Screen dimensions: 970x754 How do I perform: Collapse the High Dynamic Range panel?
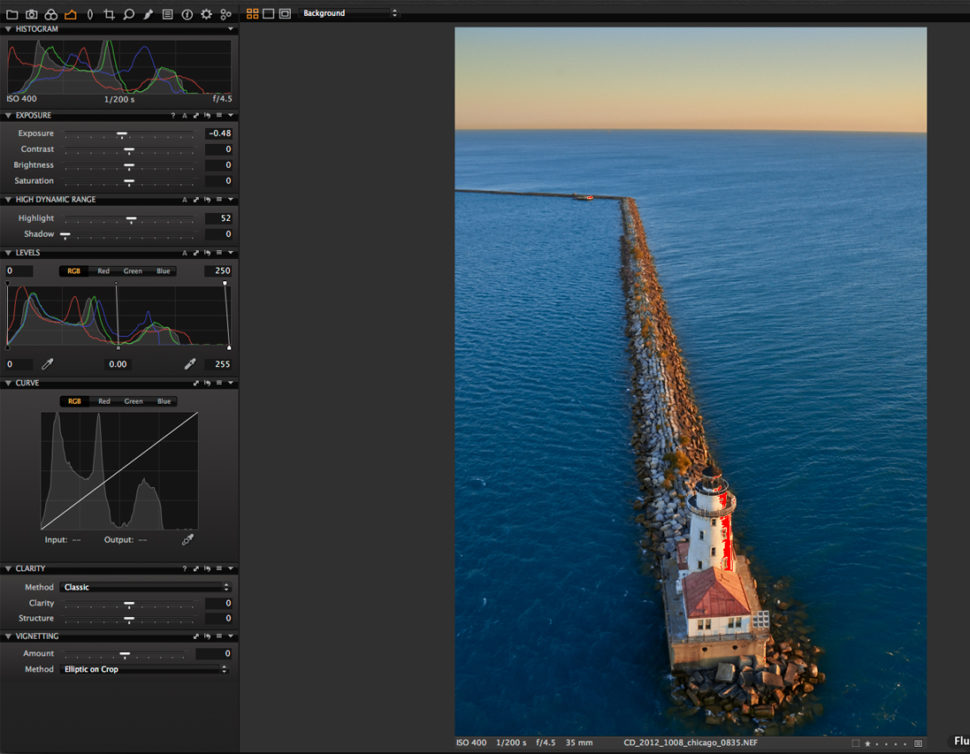pyautogui.click(x=9, y=200)
